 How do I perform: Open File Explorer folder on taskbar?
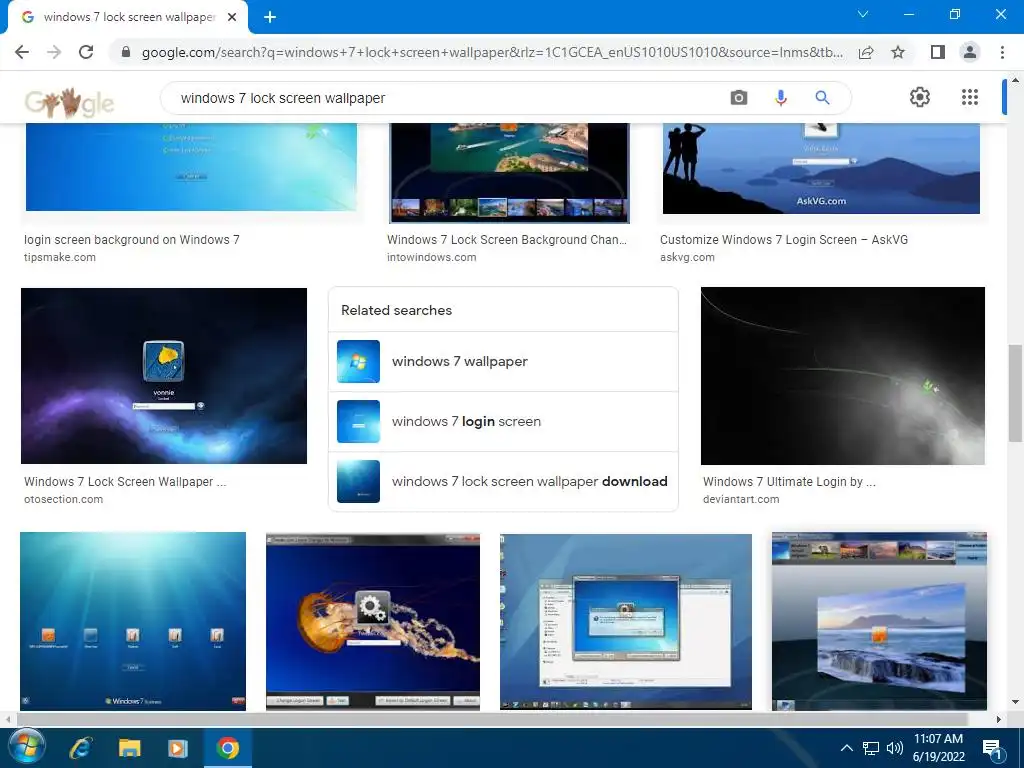pos(129,748)
